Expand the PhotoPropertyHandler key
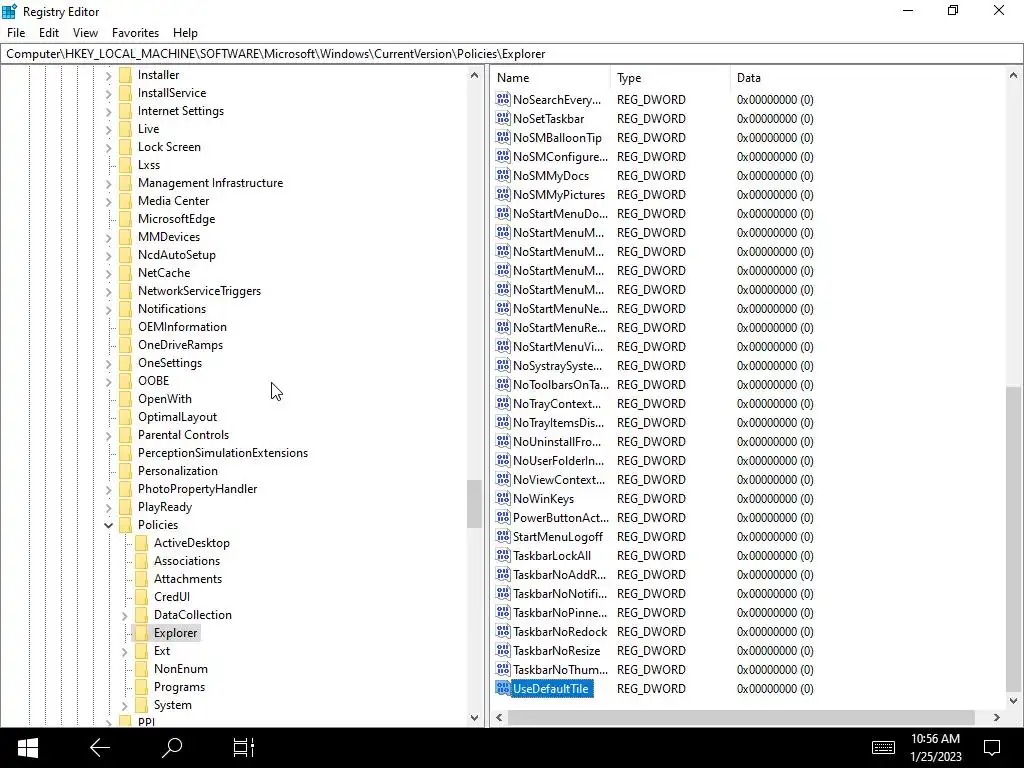1024x768 pixels. pyautogui.click(x=108, y=489)
